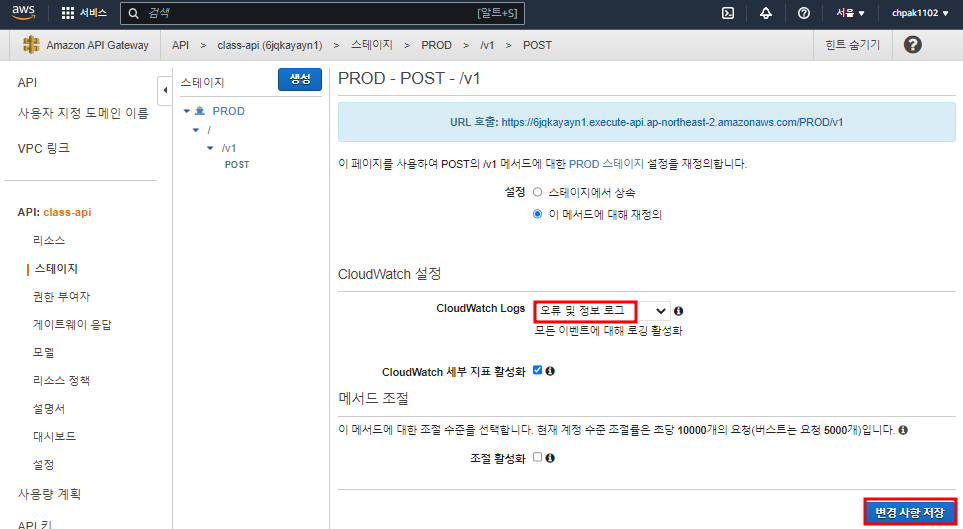Open 리소스 under class-api

[x=49, y=240]
